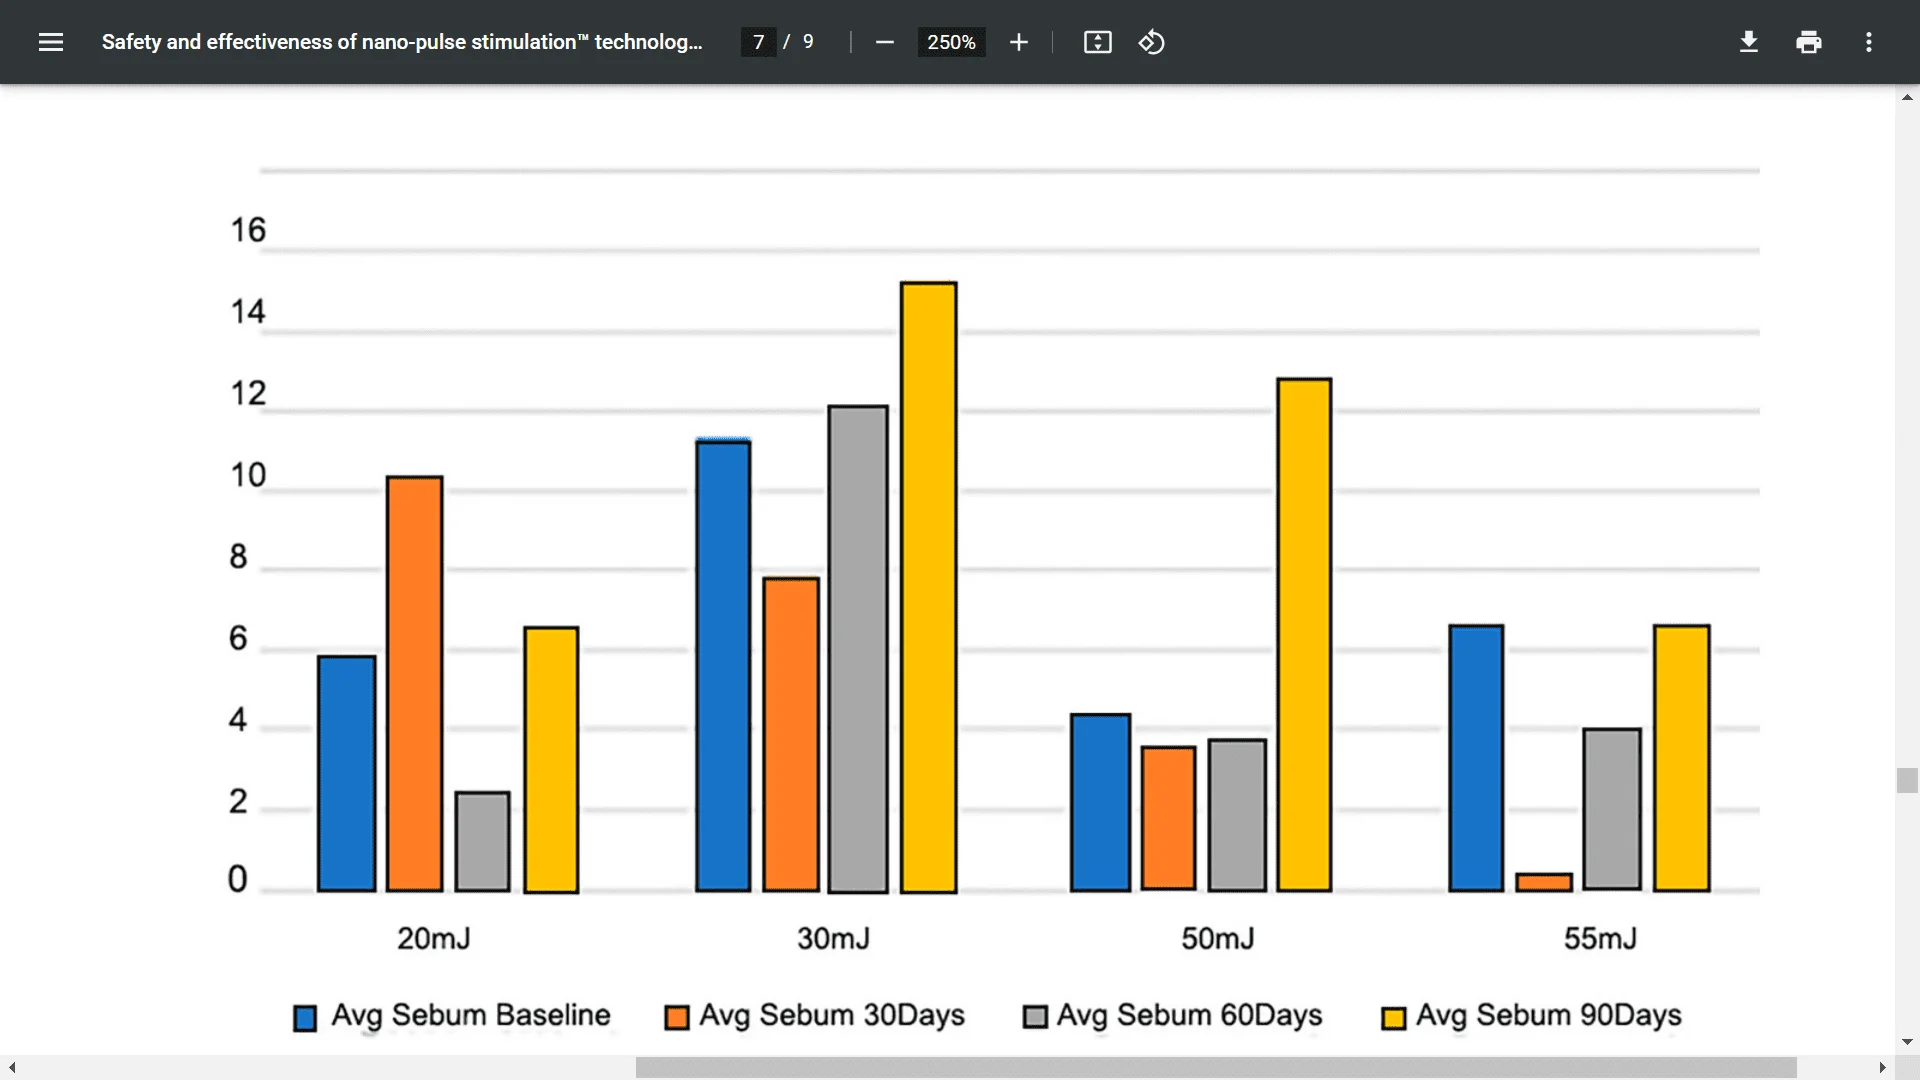
Task: Click the '14' y-axis value
Action: [248, 312]
